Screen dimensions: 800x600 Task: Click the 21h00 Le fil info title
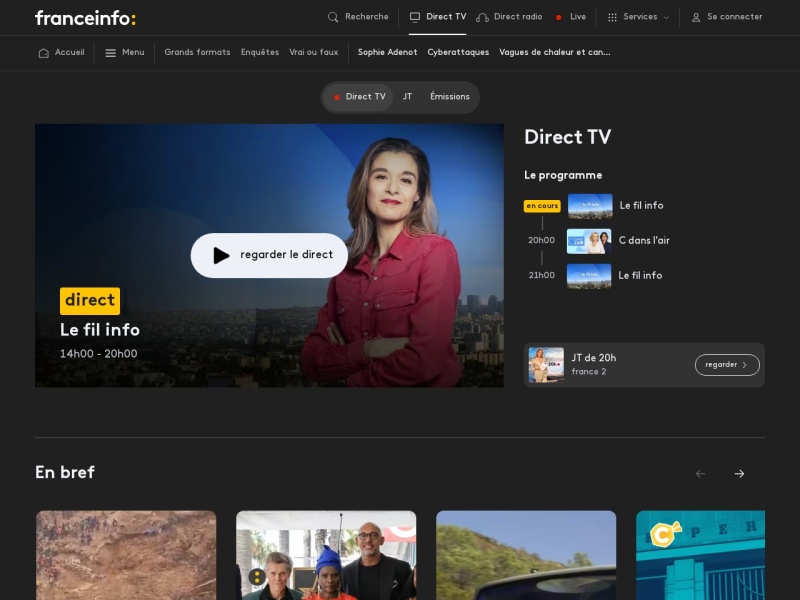click(640, 276)
